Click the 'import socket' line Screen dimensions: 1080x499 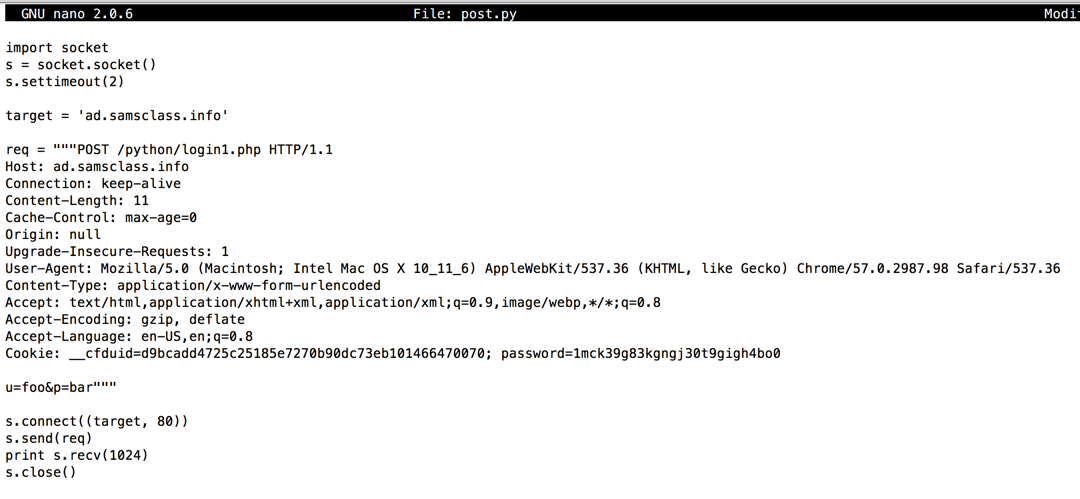point(57,47)
